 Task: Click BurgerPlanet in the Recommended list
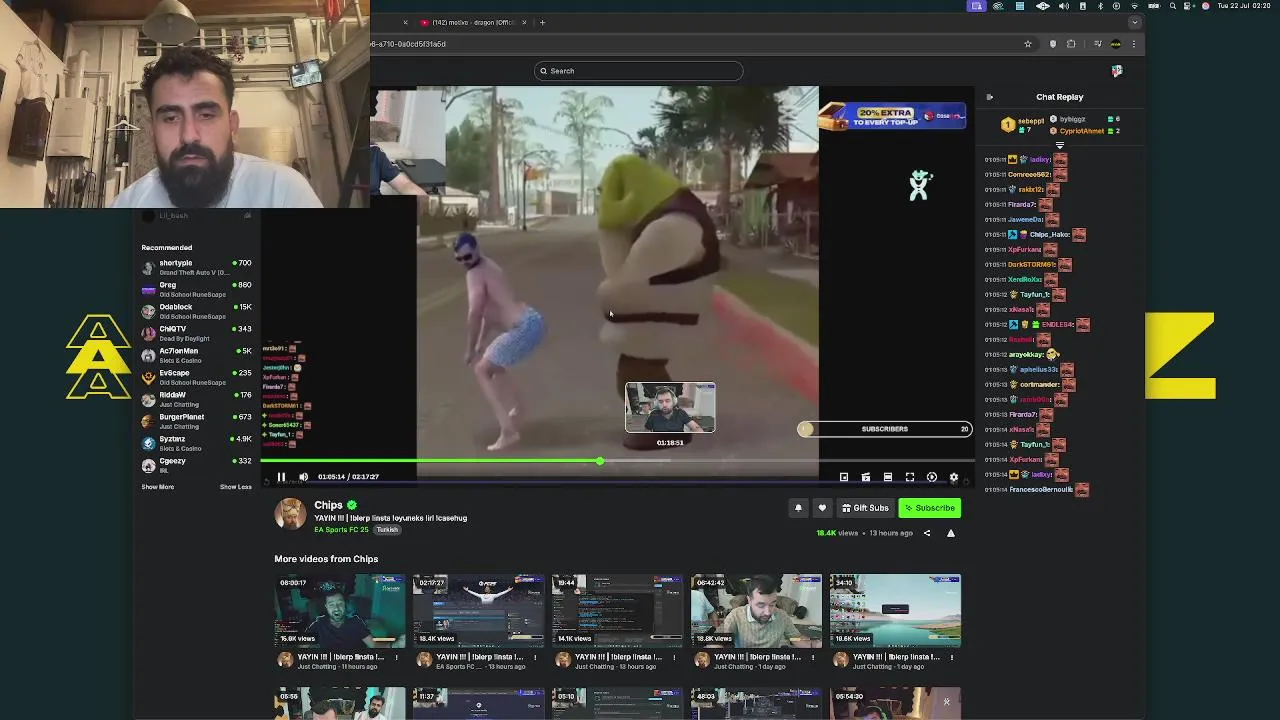click(196, 421)
